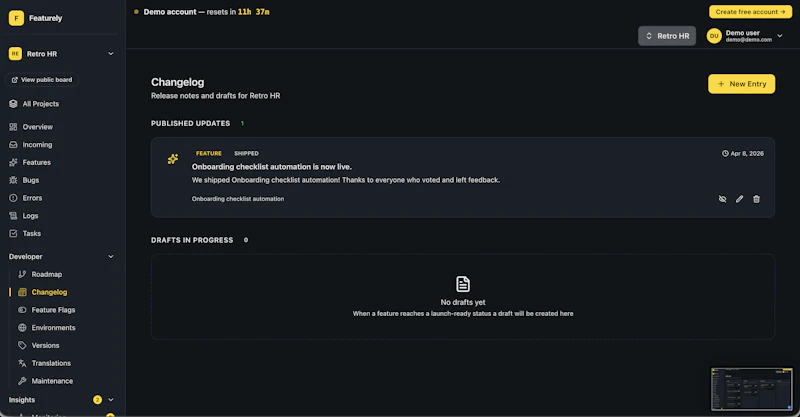Click the Versions tag icon
Image resolution: width=800 pixels, height=417 pixels.
tap(22, 346)
